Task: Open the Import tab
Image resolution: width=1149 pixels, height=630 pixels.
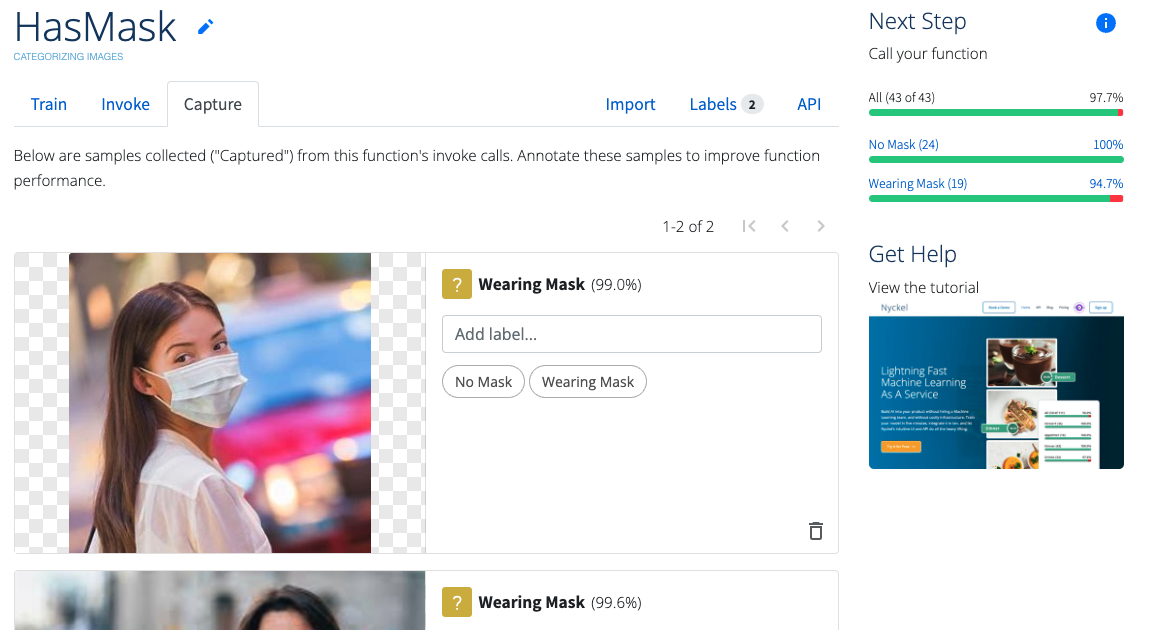Action: pos(630,104)
